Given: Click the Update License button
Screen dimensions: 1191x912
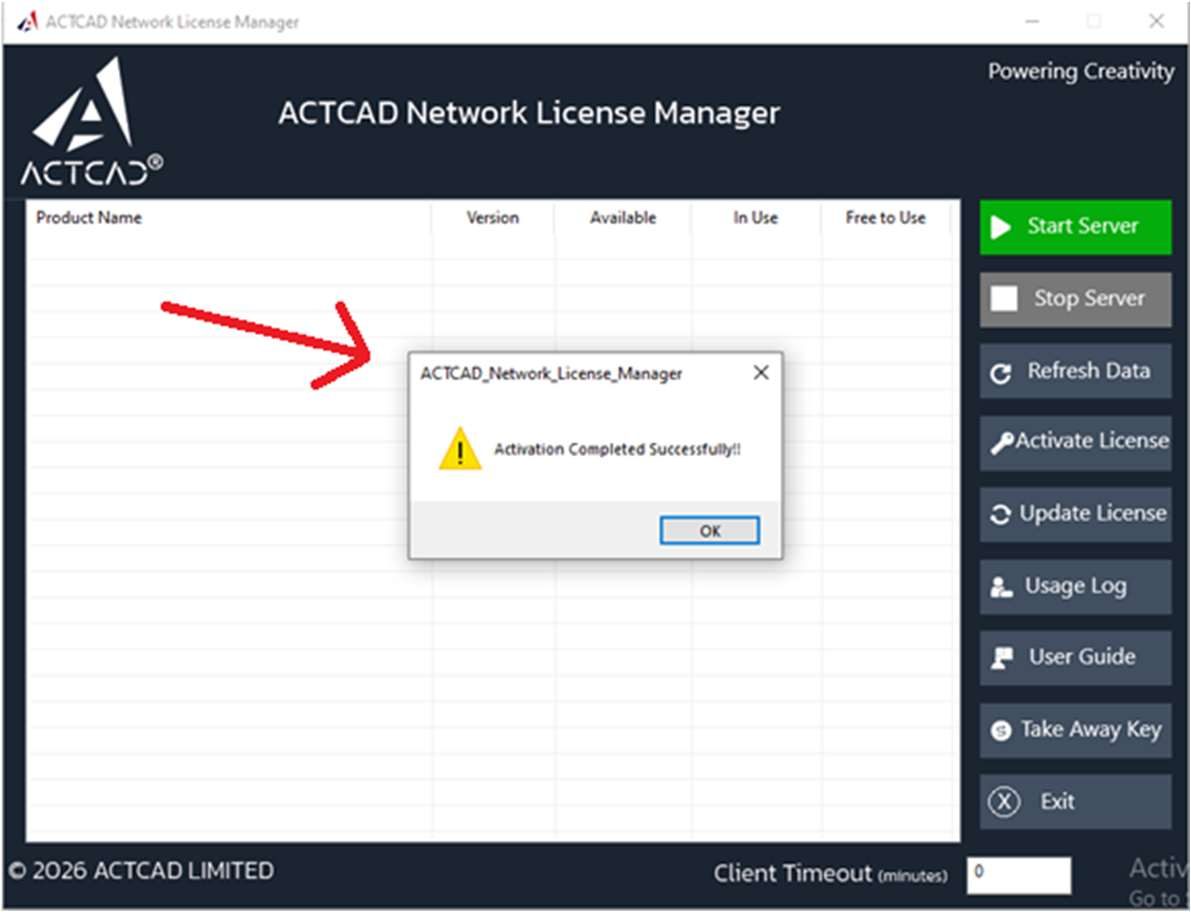Looking at the screenshot, I should point(1076,515).
